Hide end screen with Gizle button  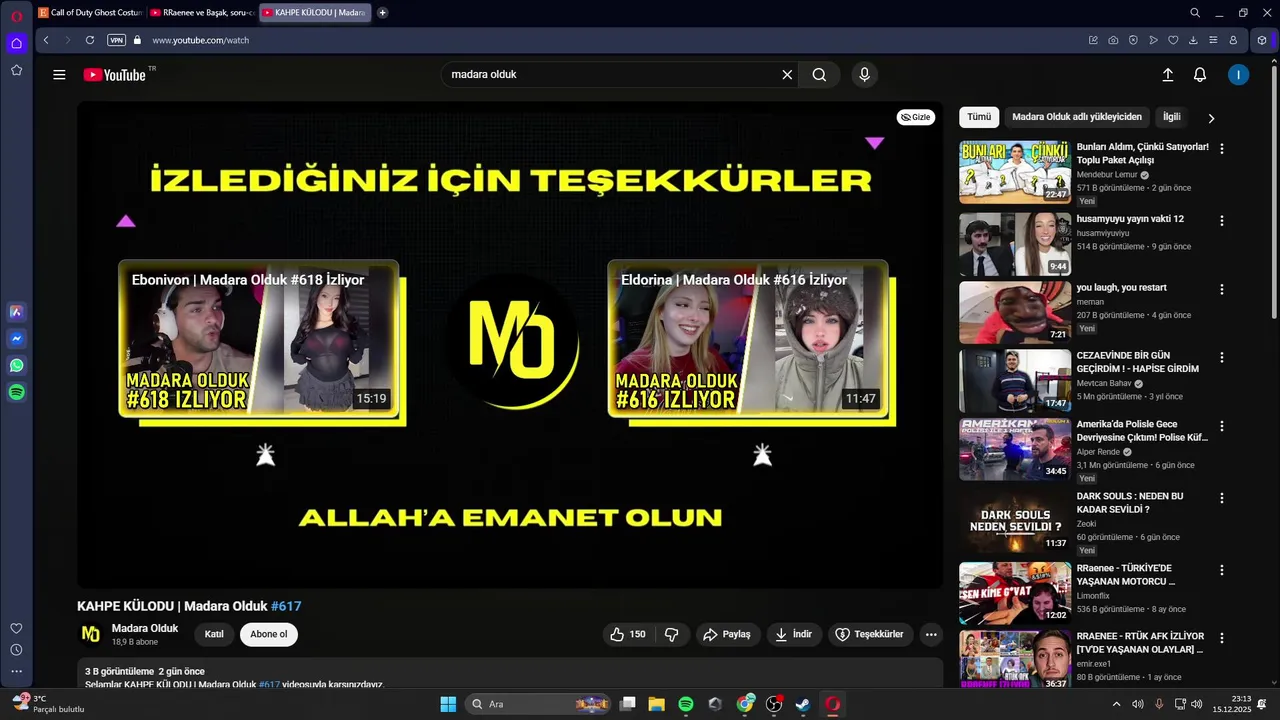[915, 117]
